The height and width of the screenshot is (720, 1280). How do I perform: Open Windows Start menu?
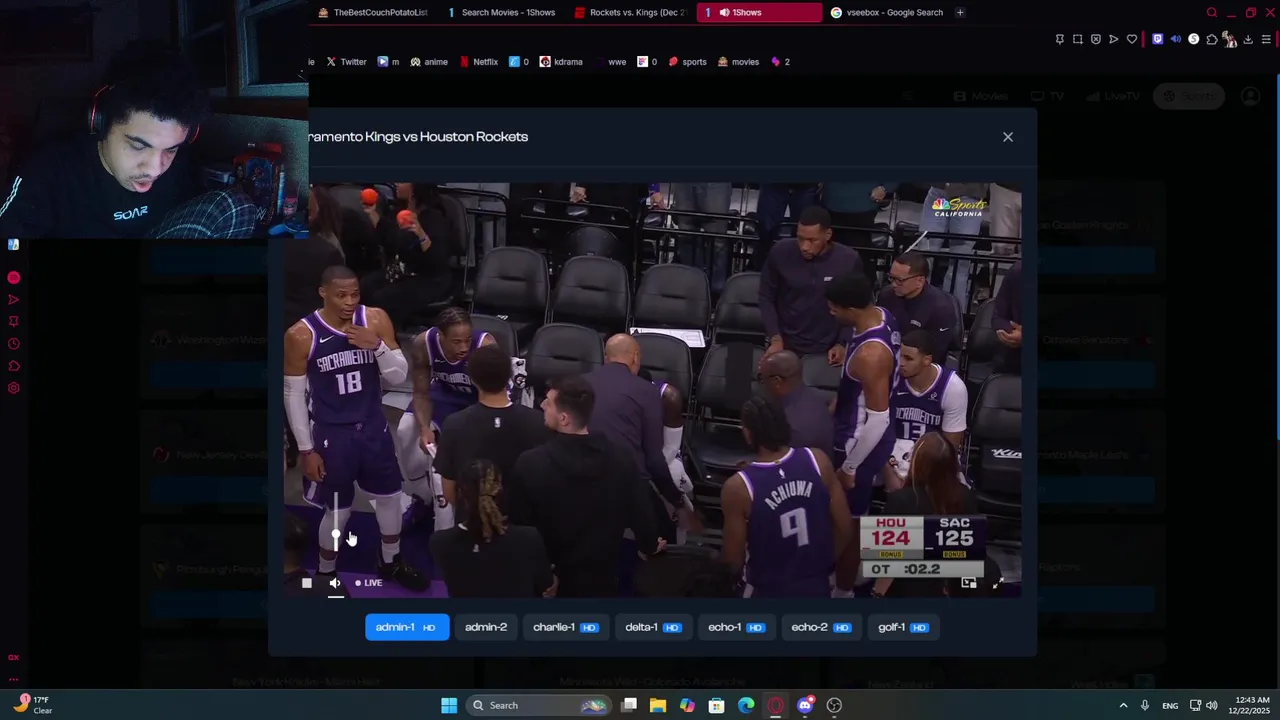(449, 706)
